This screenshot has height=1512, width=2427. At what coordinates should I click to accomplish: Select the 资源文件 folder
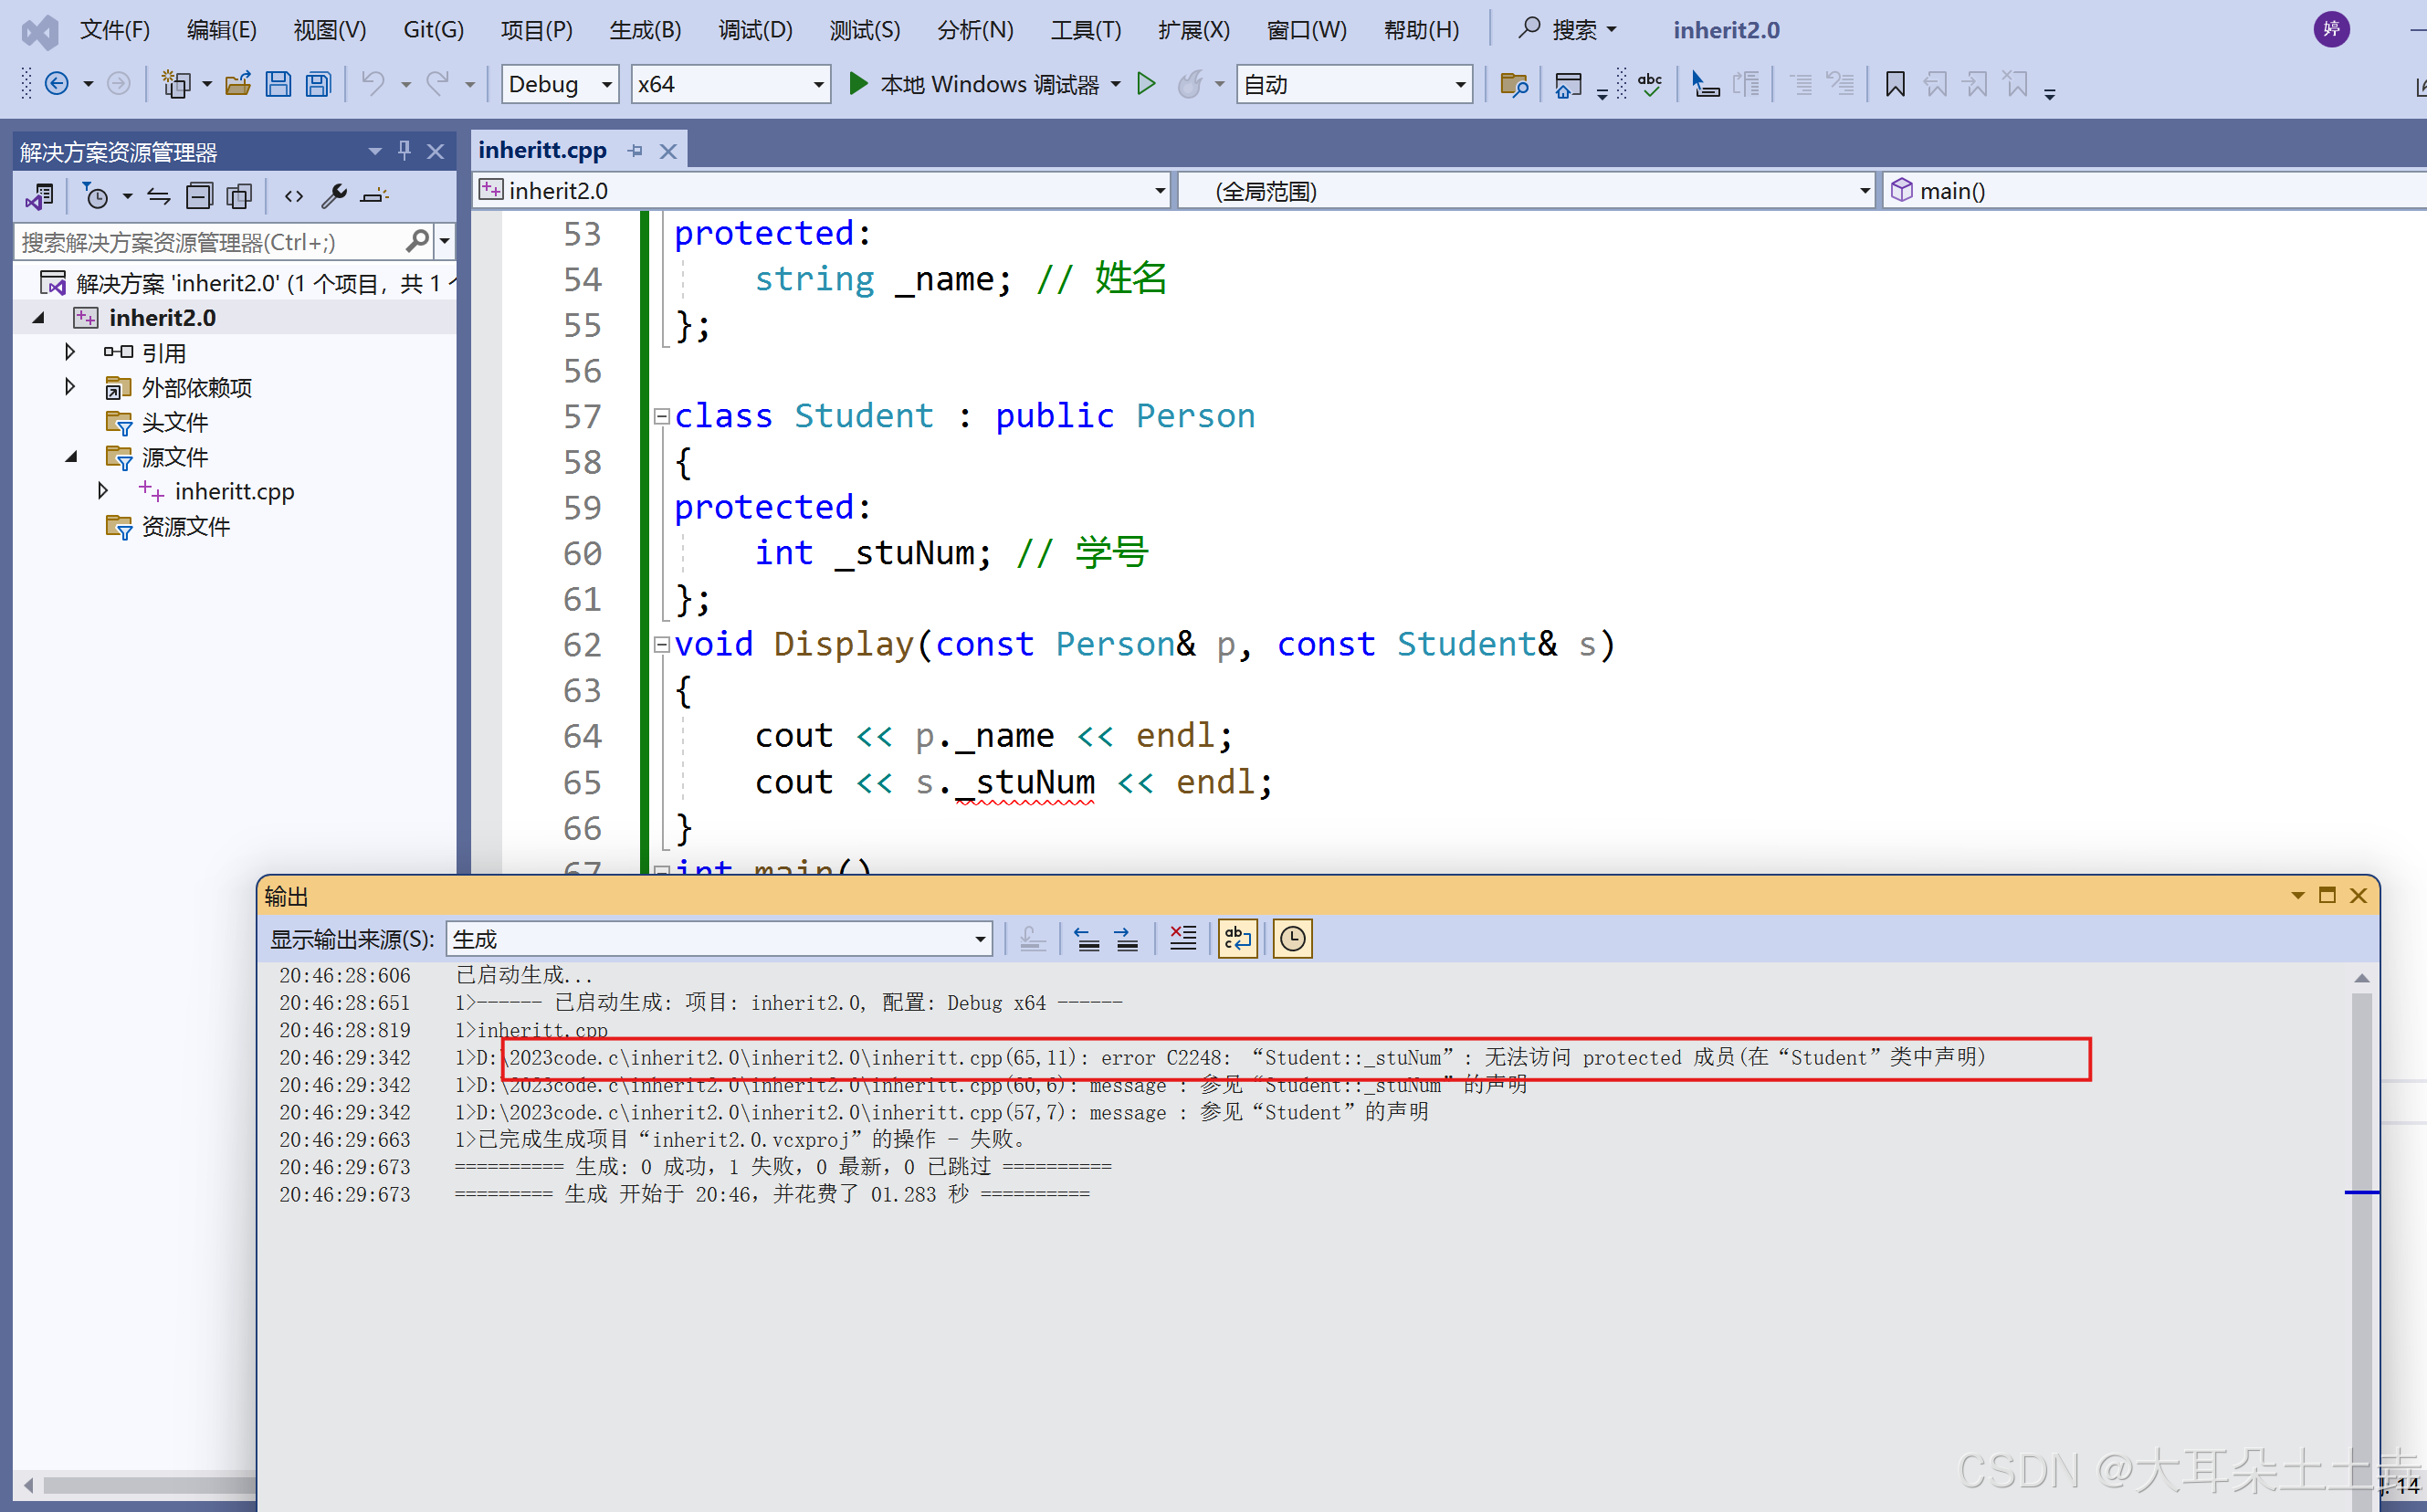pos(185,526)
